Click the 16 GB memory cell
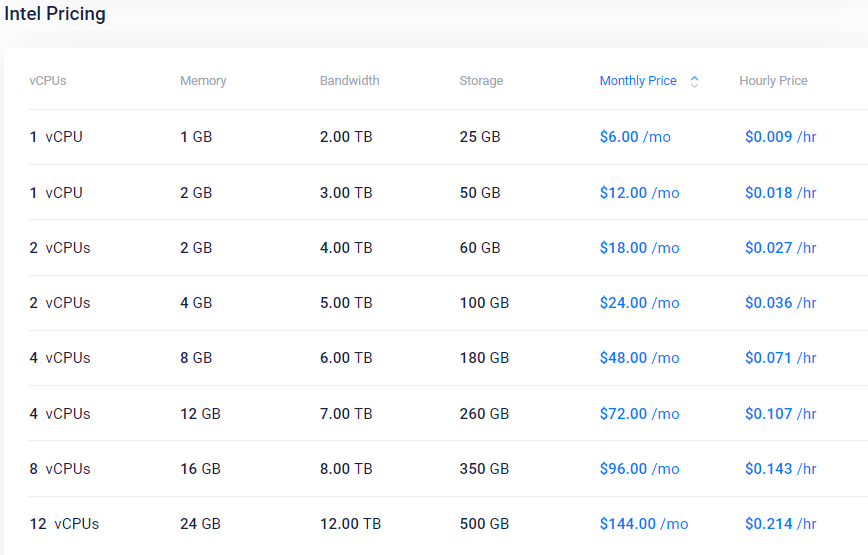 pos(200,469)
